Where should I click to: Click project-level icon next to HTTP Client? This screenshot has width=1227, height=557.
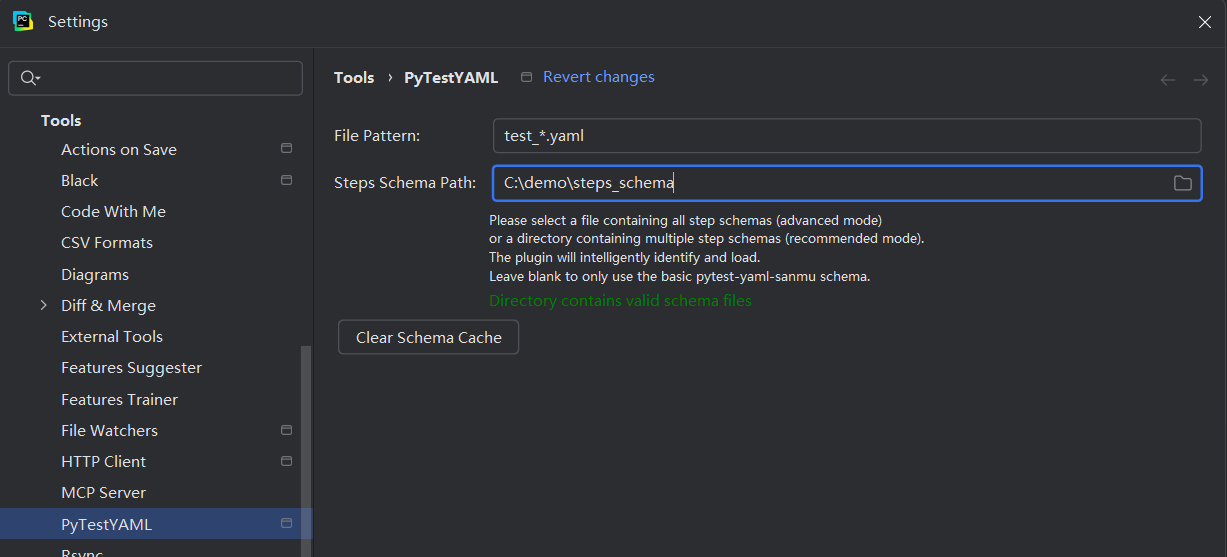click(286, 461)
